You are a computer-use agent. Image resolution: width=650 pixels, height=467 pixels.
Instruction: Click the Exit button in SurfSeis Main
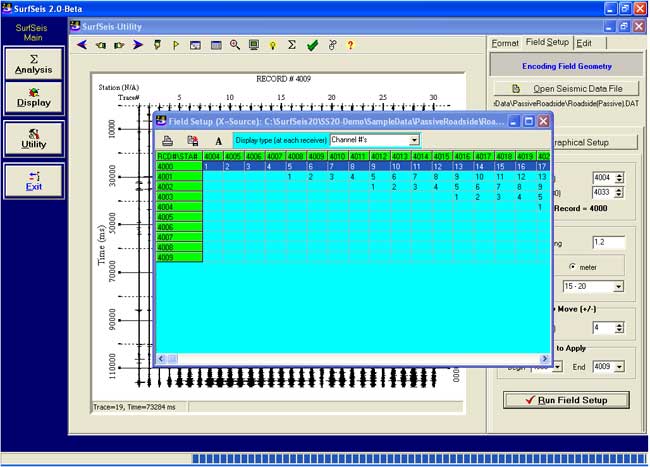tap(34, 181)
